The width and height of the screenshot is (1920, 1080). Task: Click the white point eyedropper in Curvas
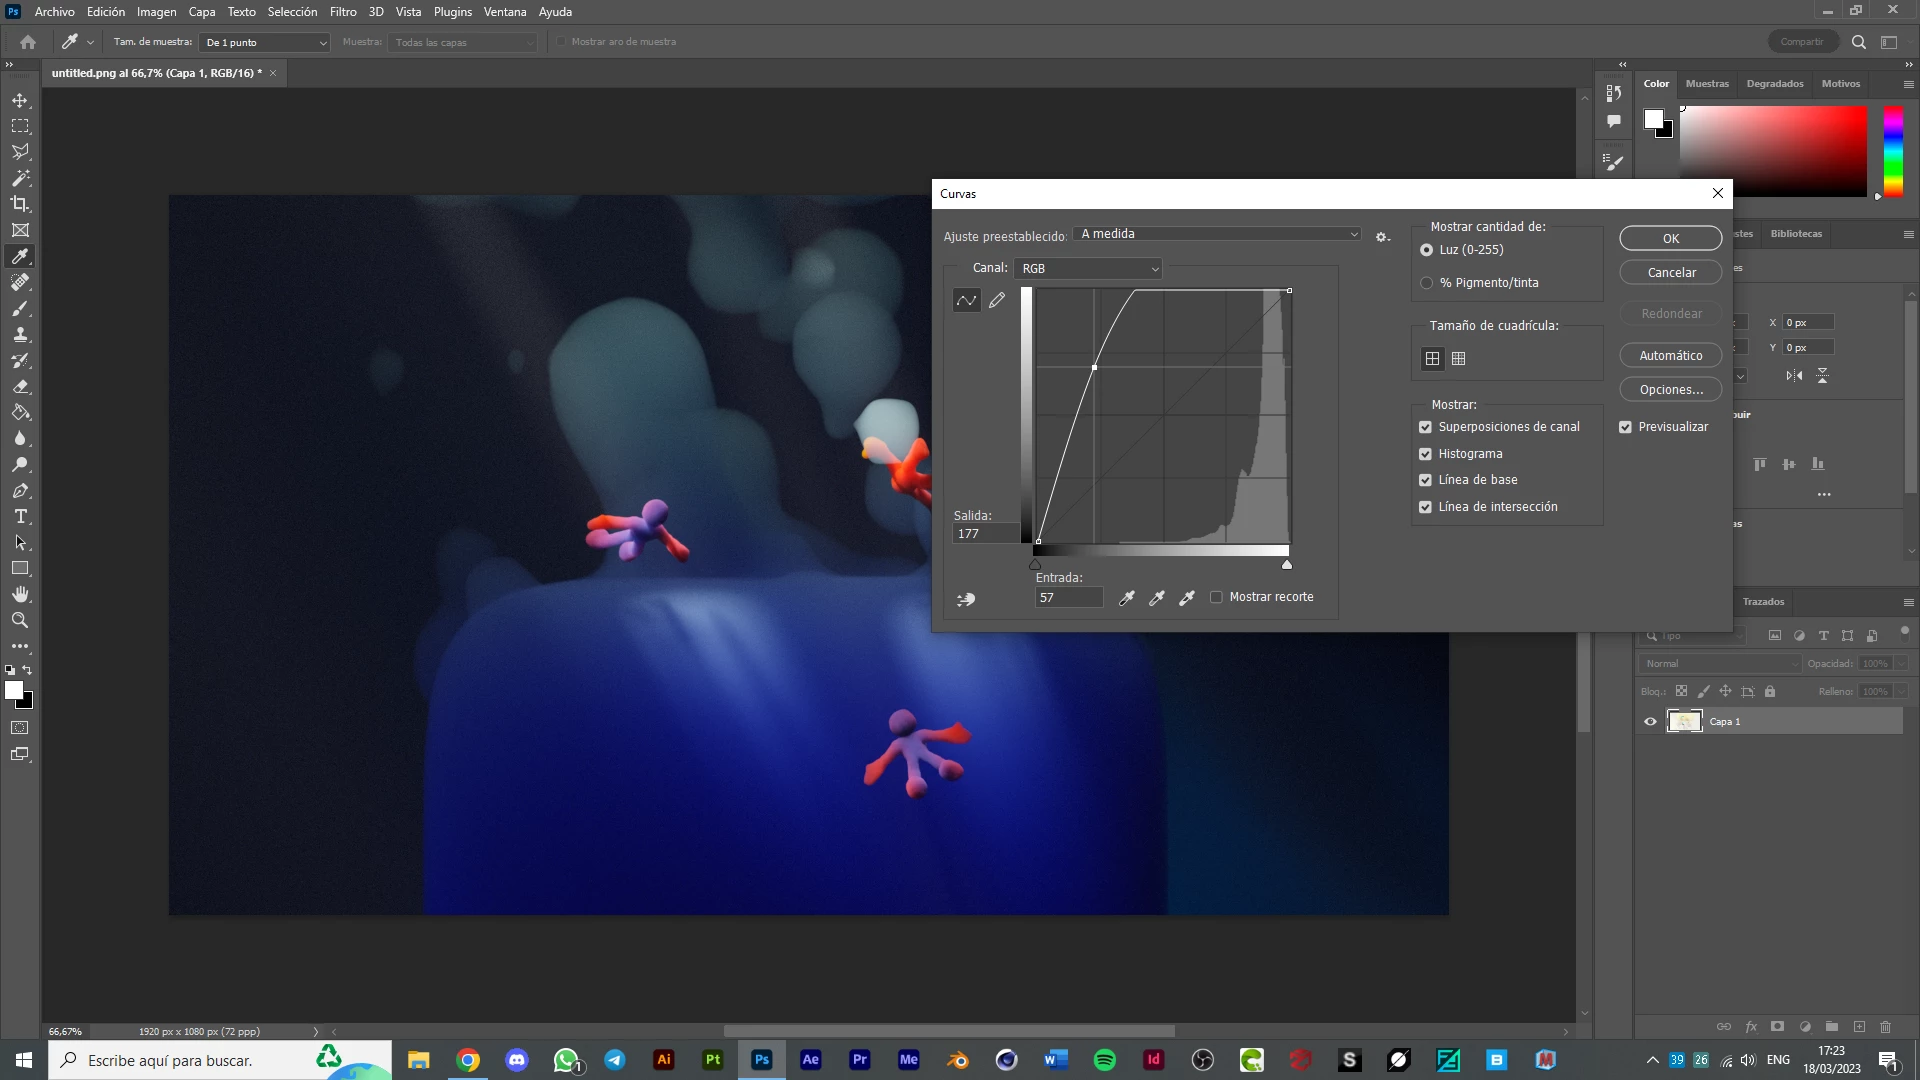pyautogui.click(x=1187, y=598)
